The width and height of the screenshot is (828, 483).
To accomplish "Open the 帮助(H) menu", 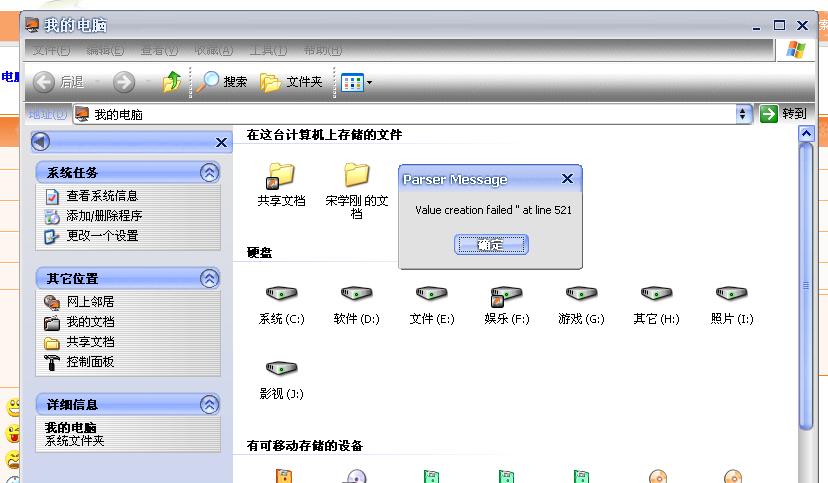I will 323,50.
